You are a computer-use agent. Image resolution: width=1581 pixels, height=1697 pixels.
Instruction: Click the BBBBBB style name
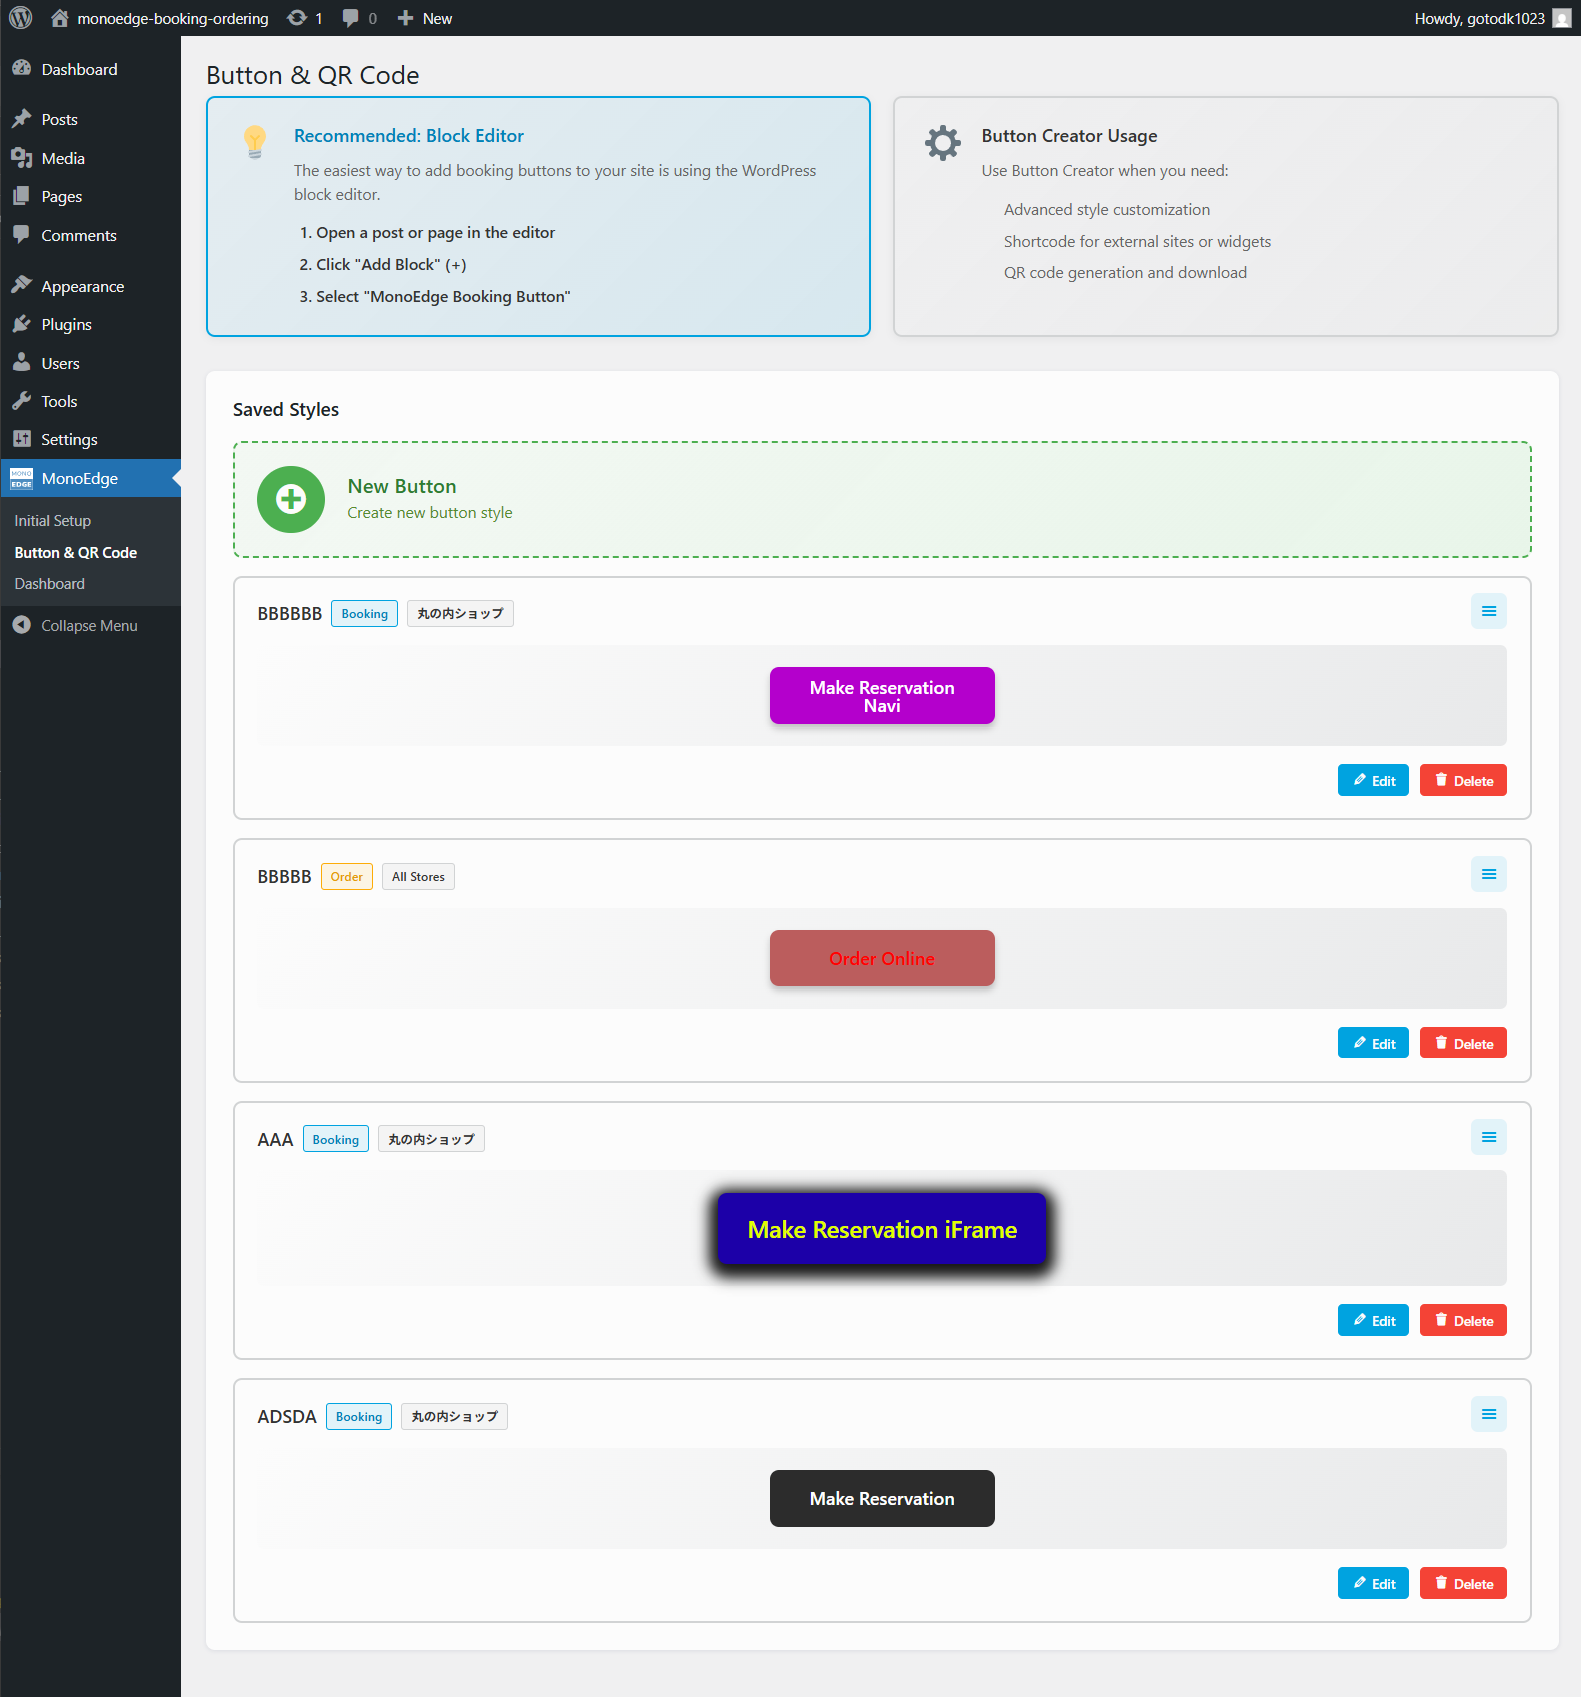coord(289,613)
